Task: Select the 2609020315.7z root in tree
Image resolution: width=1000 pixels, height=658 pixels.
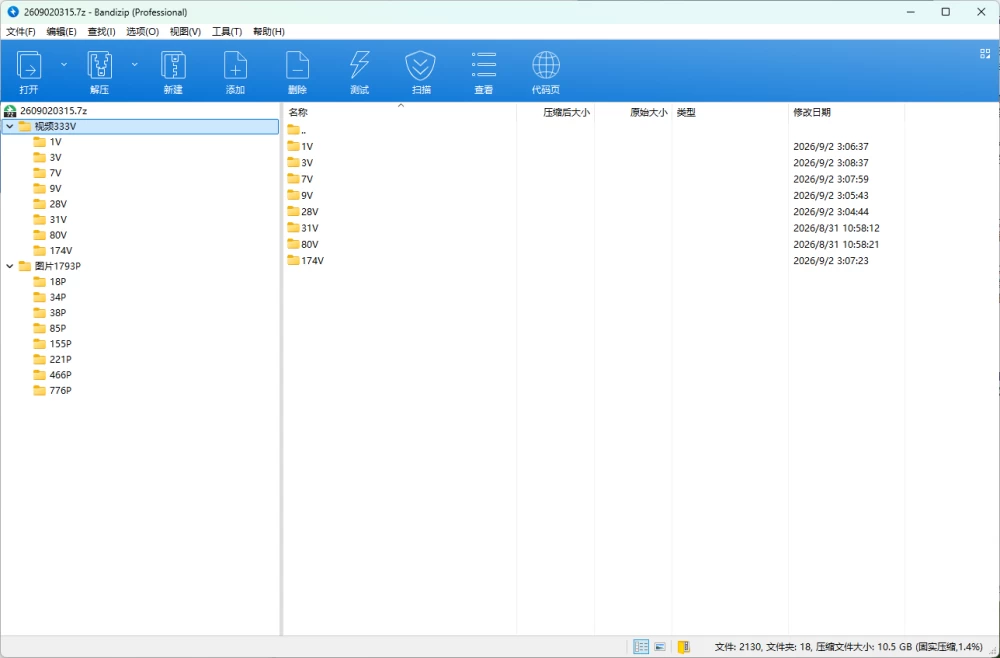Action: [x=54, y=110]
